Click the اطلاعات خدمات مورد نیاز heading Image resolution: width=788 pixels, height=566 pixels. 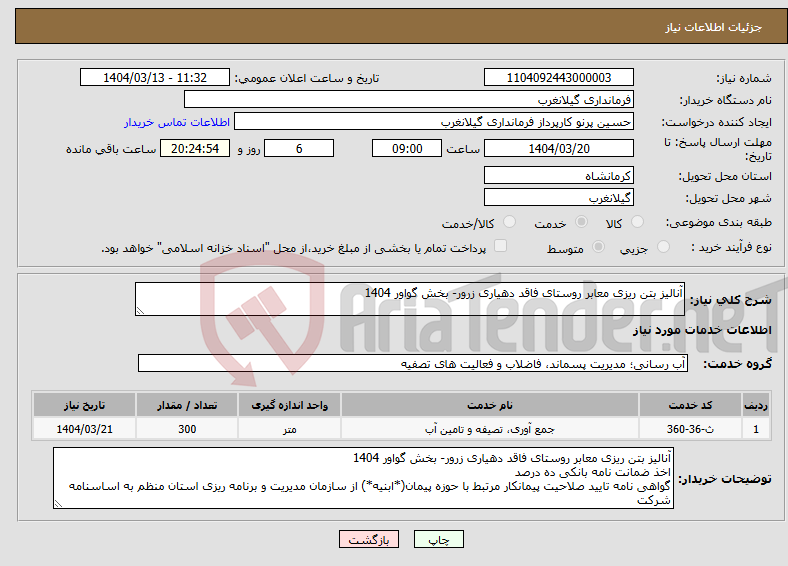pyautogui.click(x=702, y=330)
